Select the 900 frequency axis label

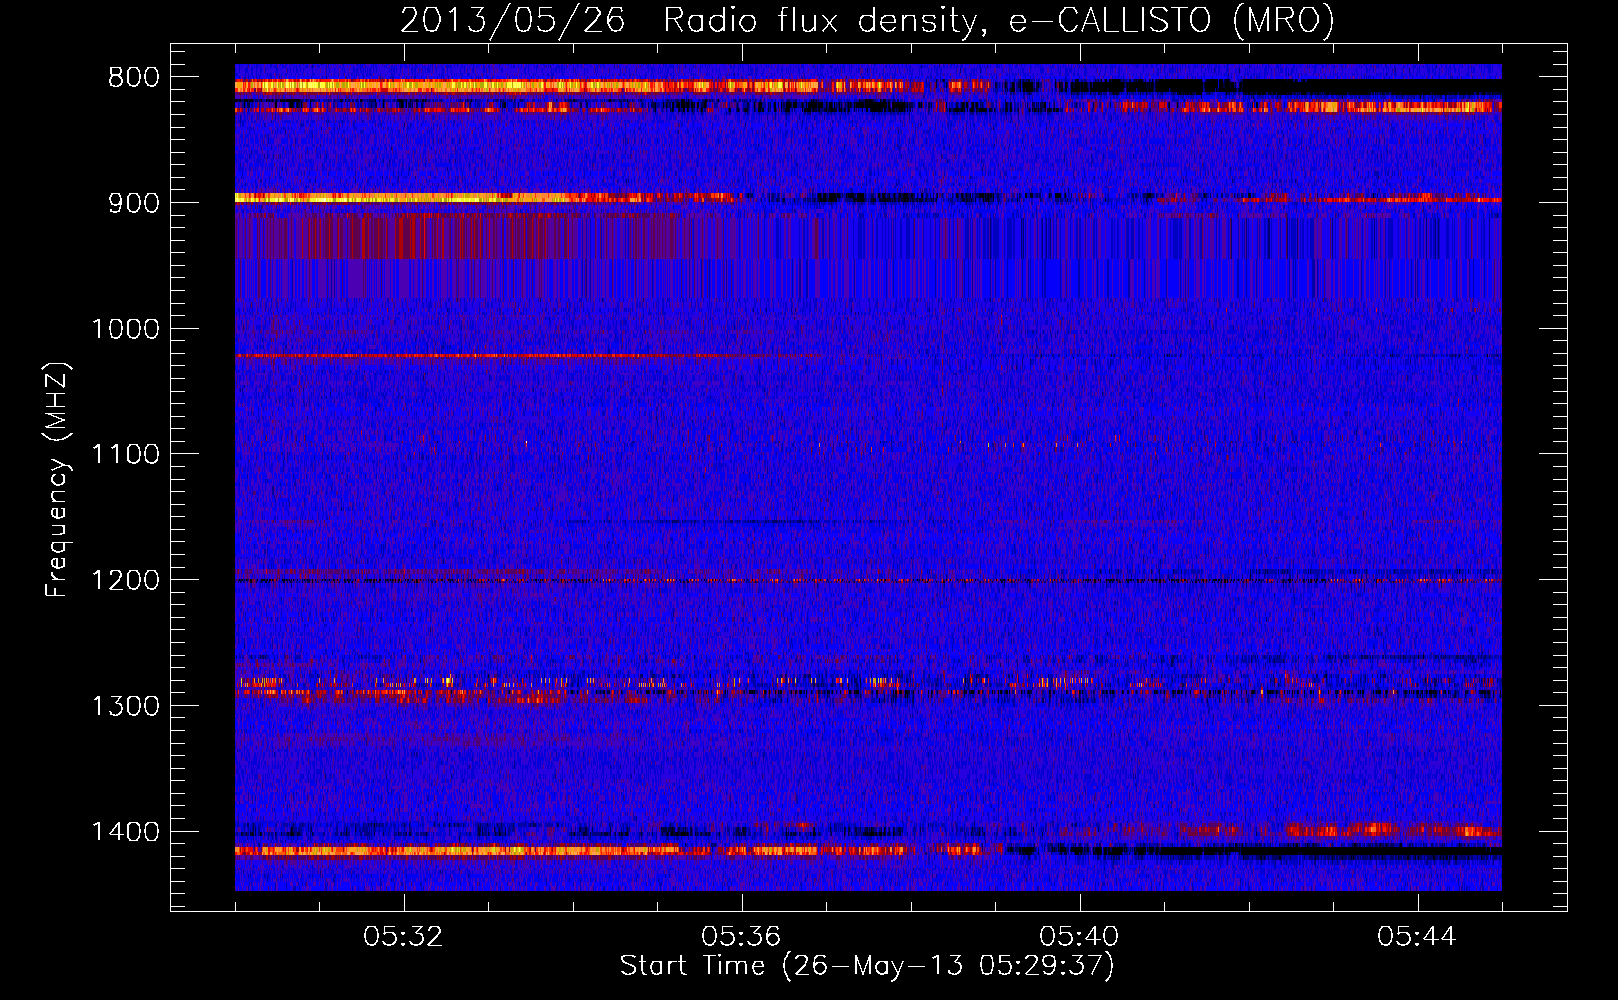coord(133,203)
